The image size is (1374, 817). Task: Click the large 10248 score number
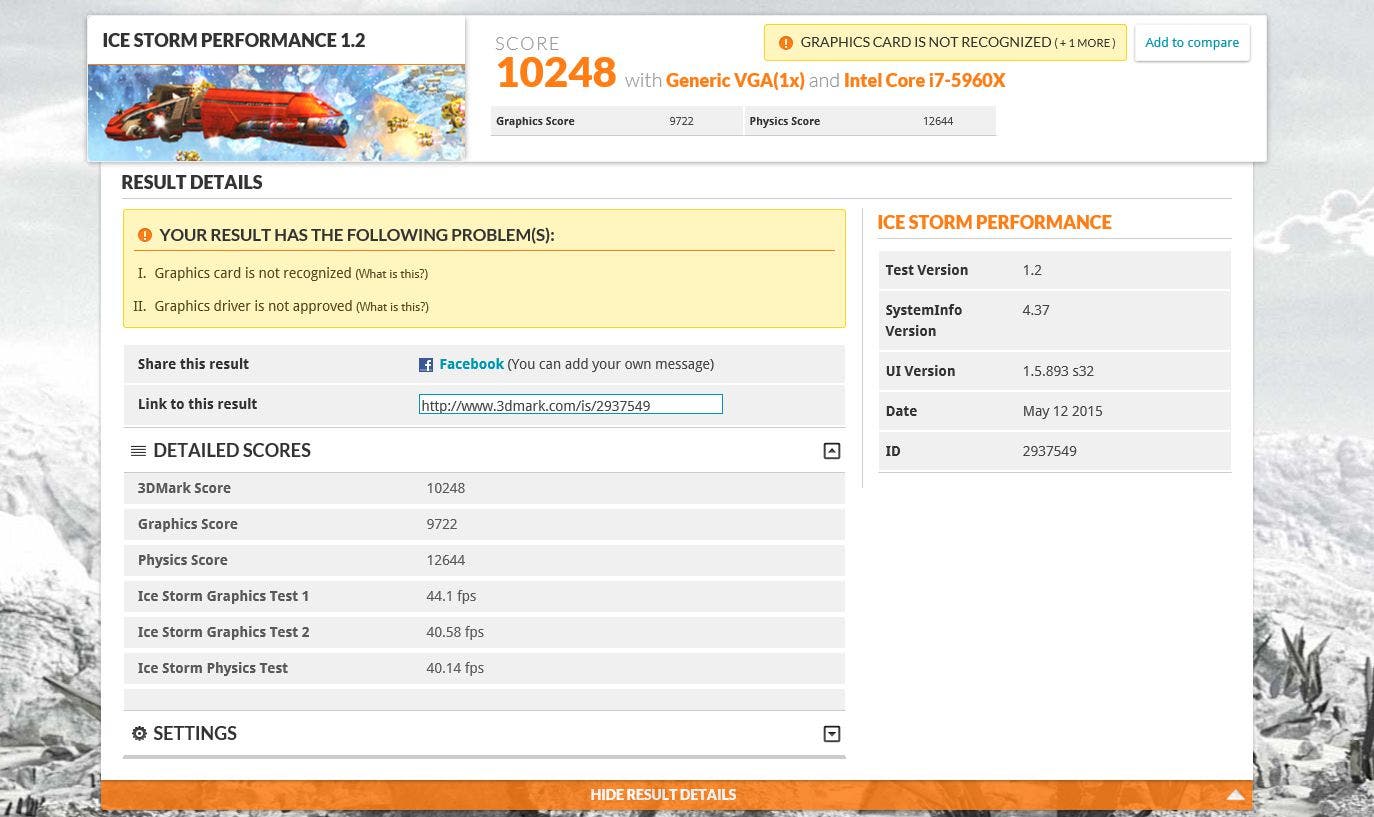pyautogui.click(x=556, y=72)
